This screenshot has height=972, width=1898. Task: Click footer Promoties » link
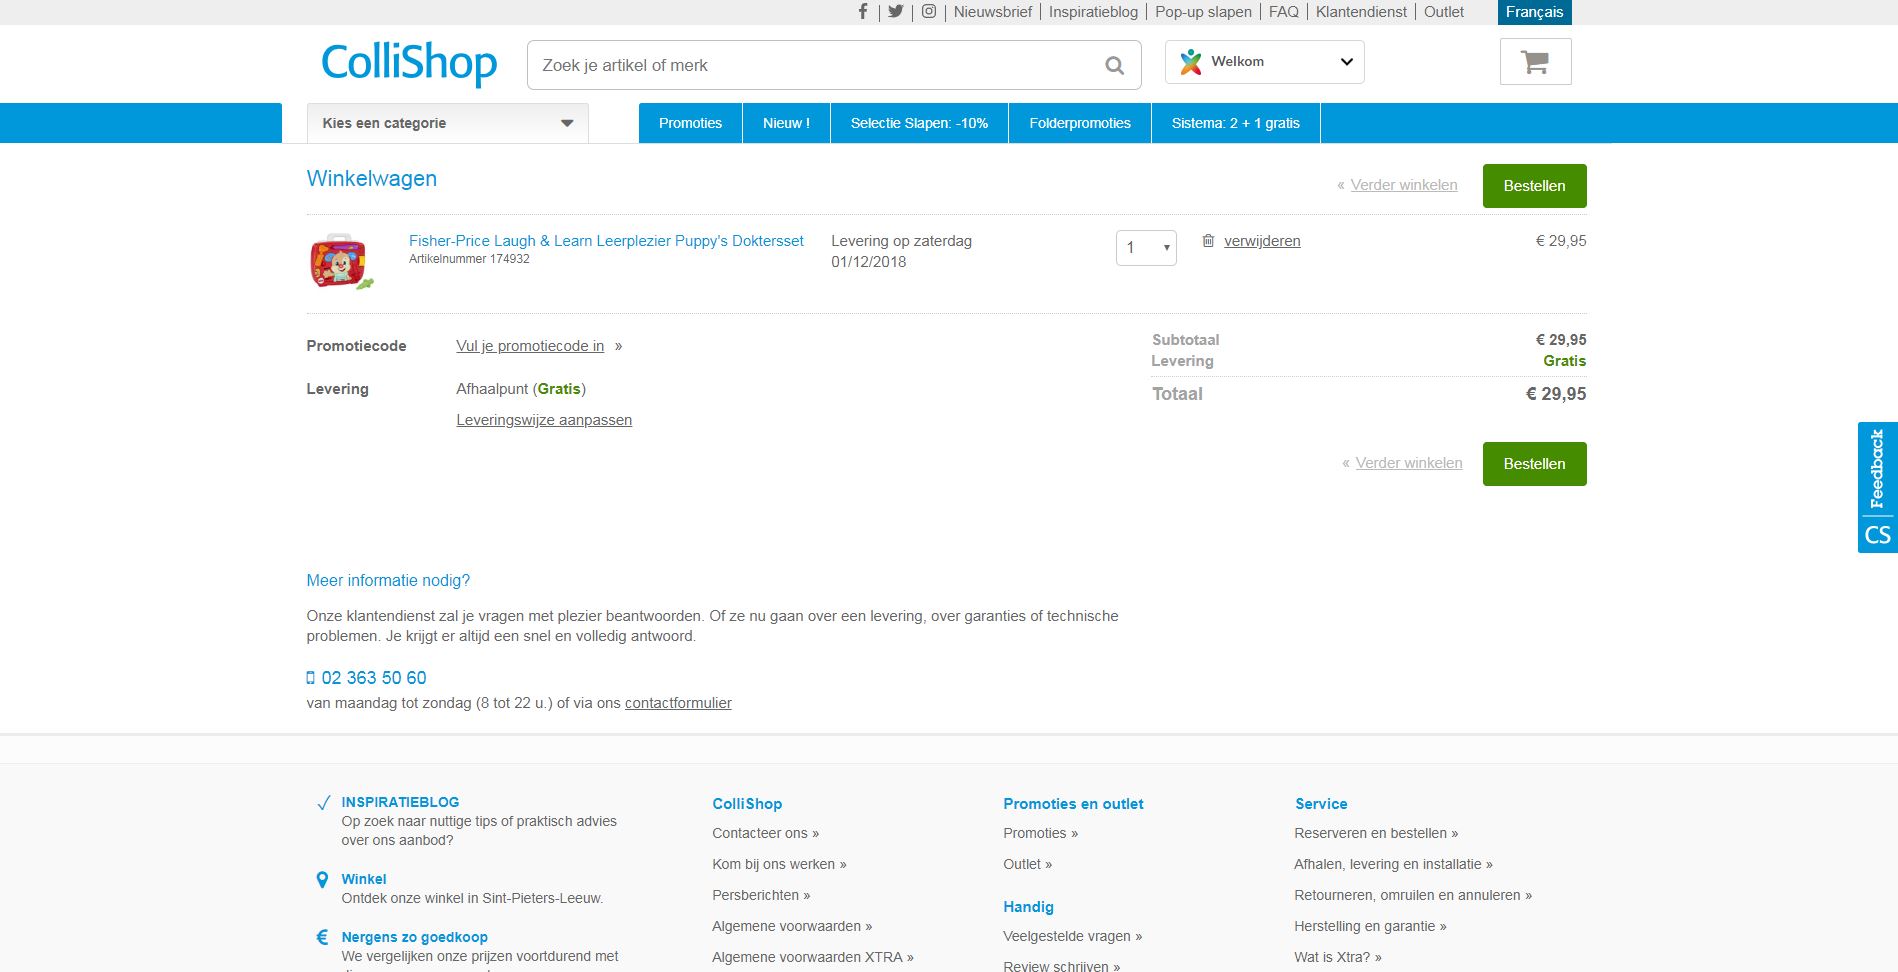click(x=1040, y=833)
